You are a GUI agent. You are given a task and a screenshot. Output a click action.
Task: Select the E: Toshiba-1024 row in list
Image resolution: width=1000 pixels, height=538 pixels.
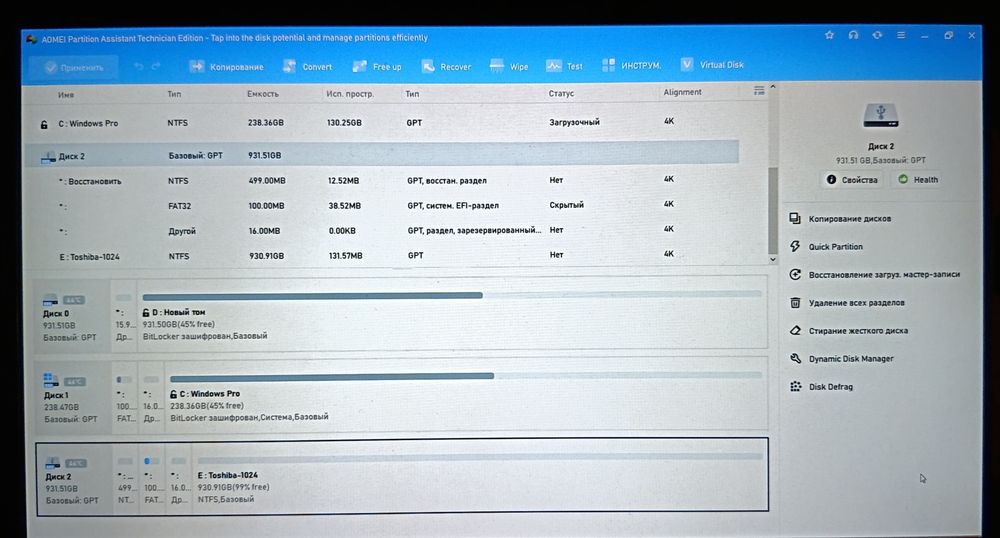point(383,256)
